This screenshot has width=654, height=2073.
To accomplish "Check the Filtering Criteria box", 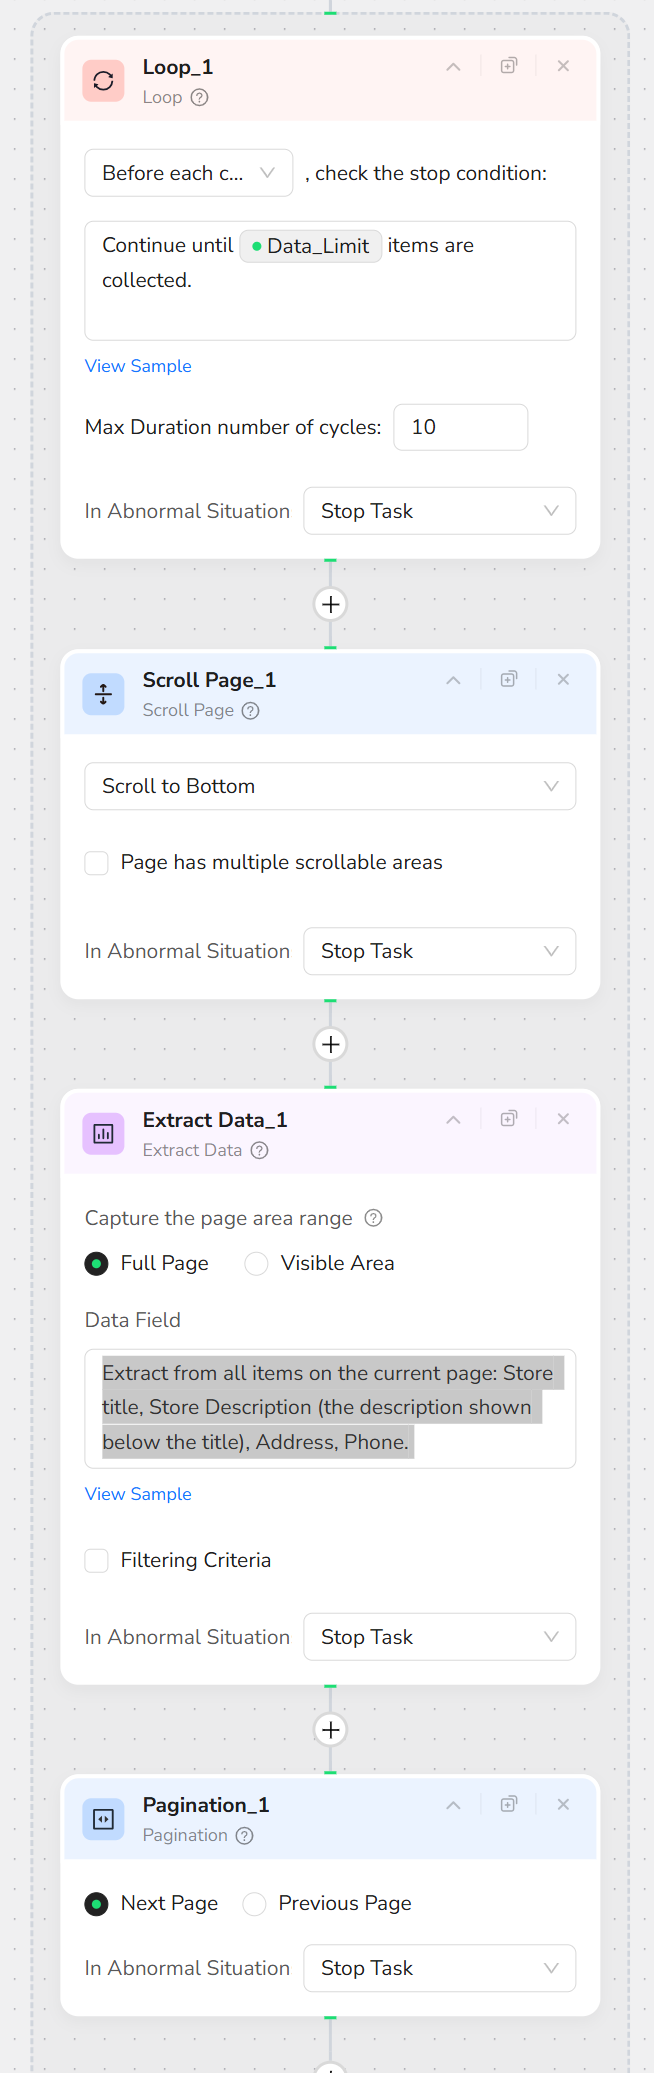I will pos(97,1561).
